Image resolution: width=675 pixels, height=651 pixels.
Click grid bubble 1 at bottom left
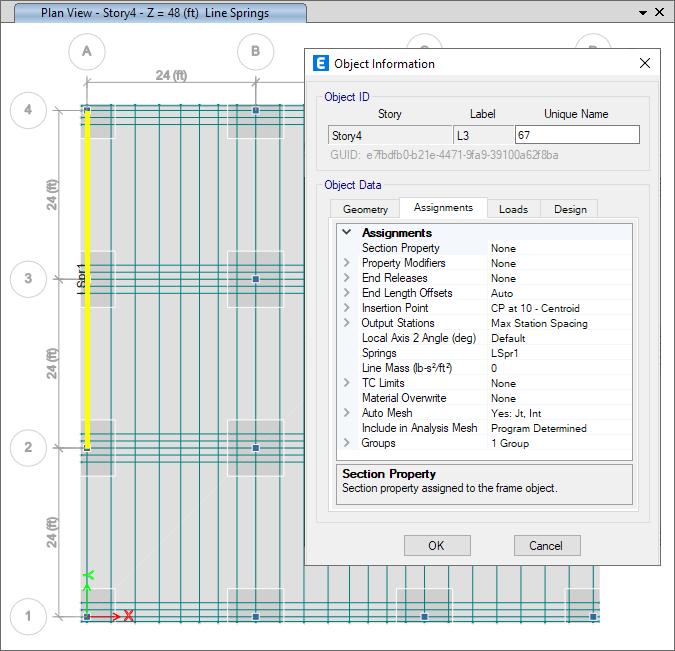[x=28, y=616]
